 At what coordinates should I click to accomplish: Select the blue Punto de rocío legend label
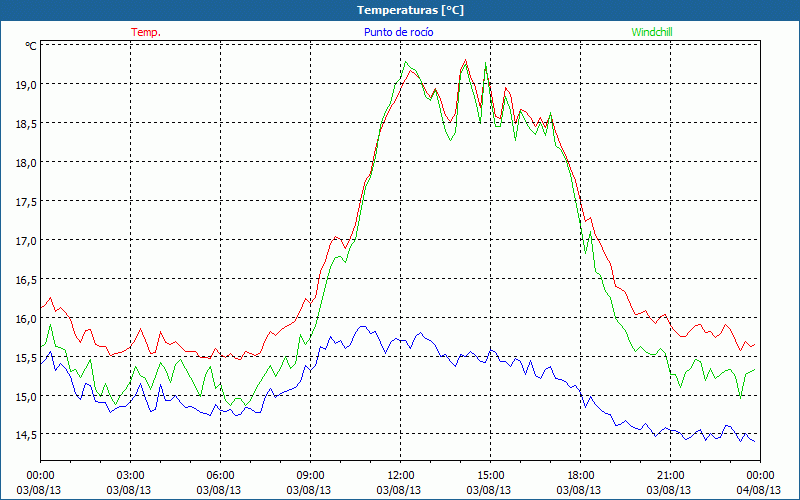coord(399,32)
